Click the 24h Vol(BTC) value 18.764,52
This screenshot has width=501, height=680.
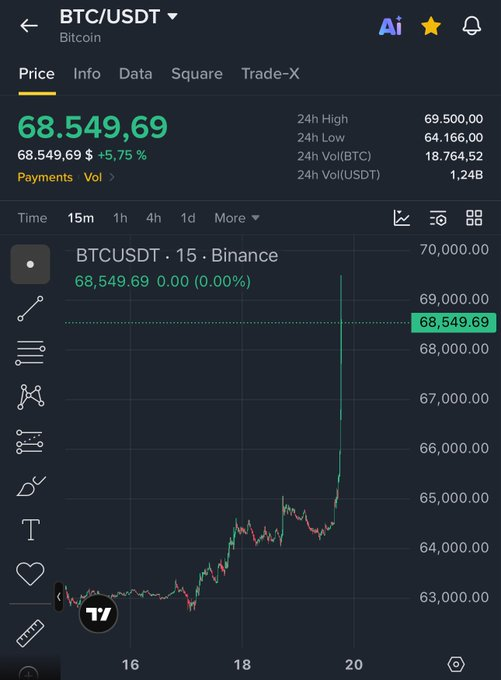(454, 156)
